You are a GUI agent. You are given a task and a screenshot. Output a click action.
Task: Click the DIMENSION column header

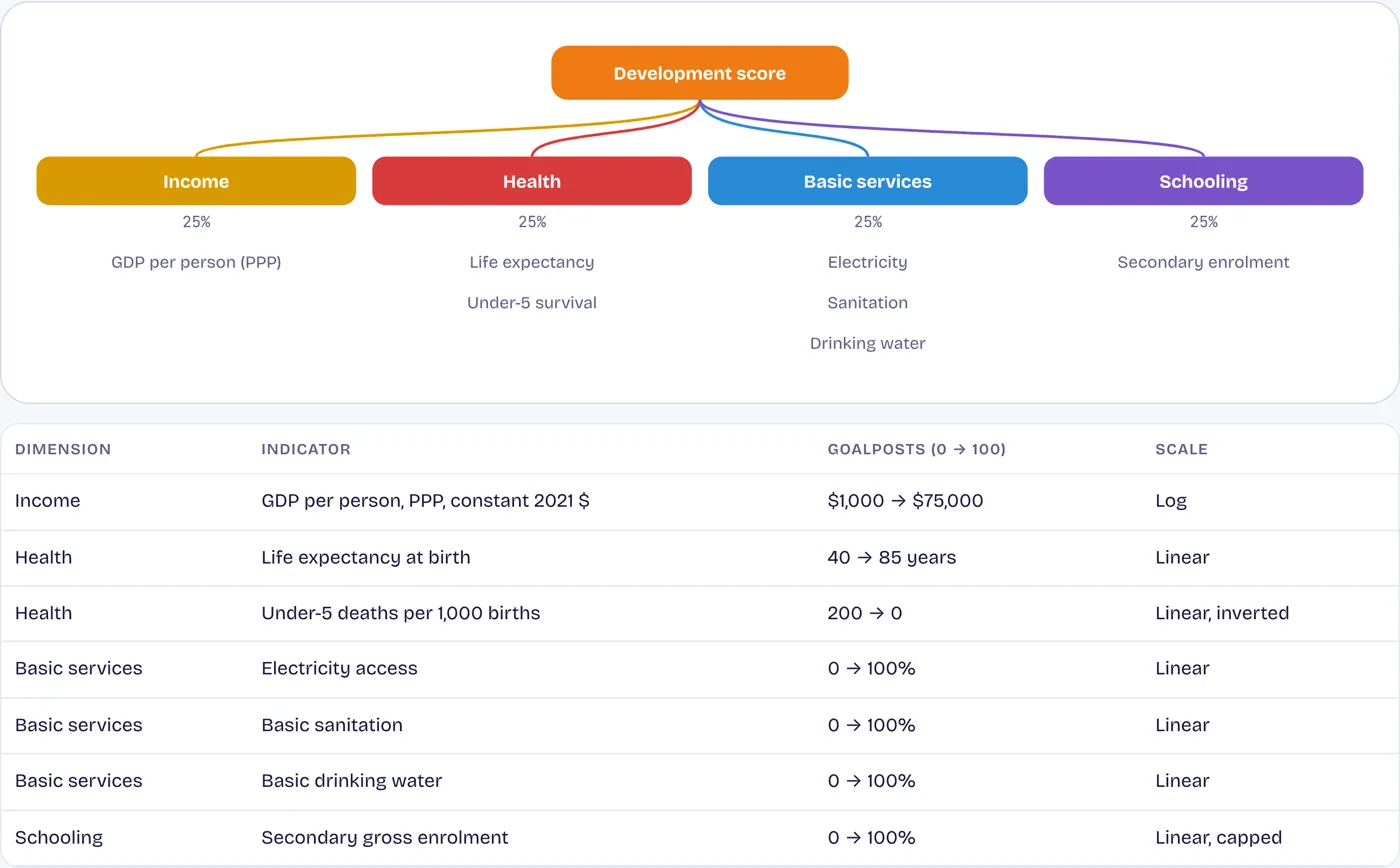(x=63, y=449)
